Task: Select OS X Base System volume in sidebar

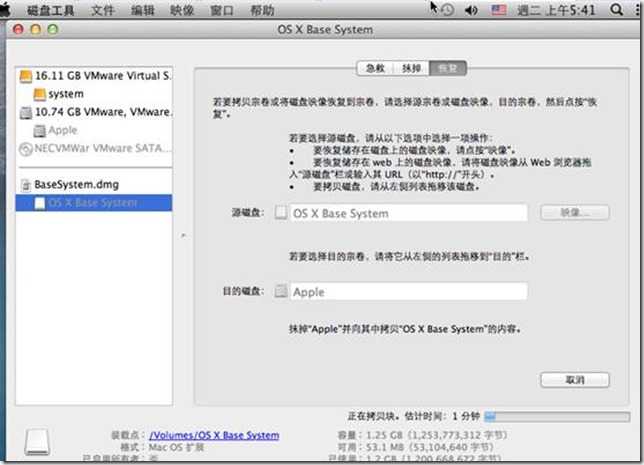Action: (x=94, y=203)
